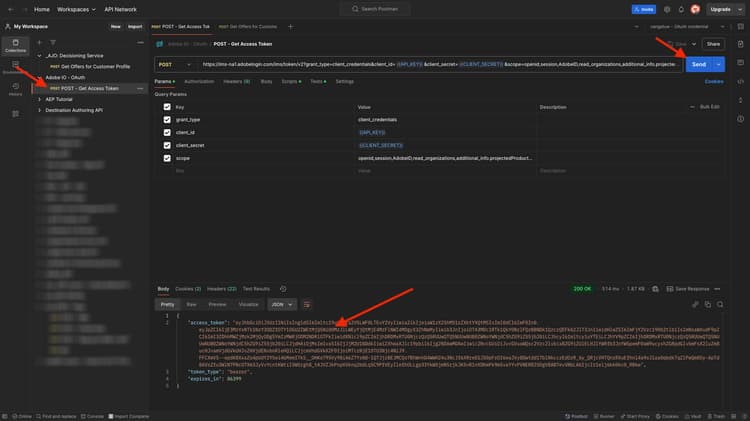Open the collections panel more options menu
The height and width of the screenshot is (421, 750).
pyautogui.click(x=140, y=43)
